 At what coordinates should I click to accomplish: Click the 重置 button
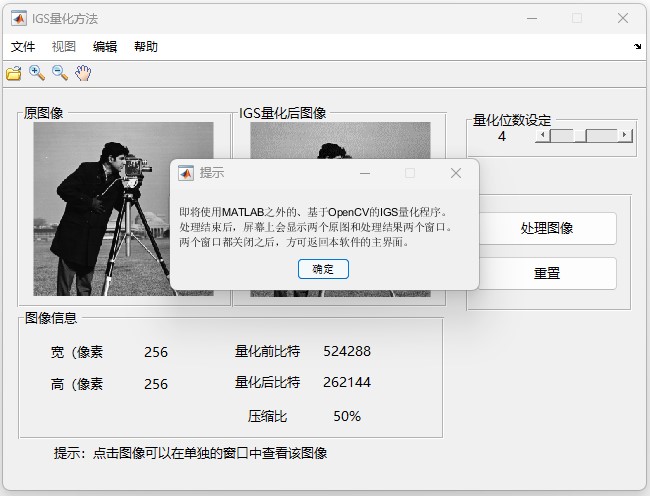tap(547, 273)
